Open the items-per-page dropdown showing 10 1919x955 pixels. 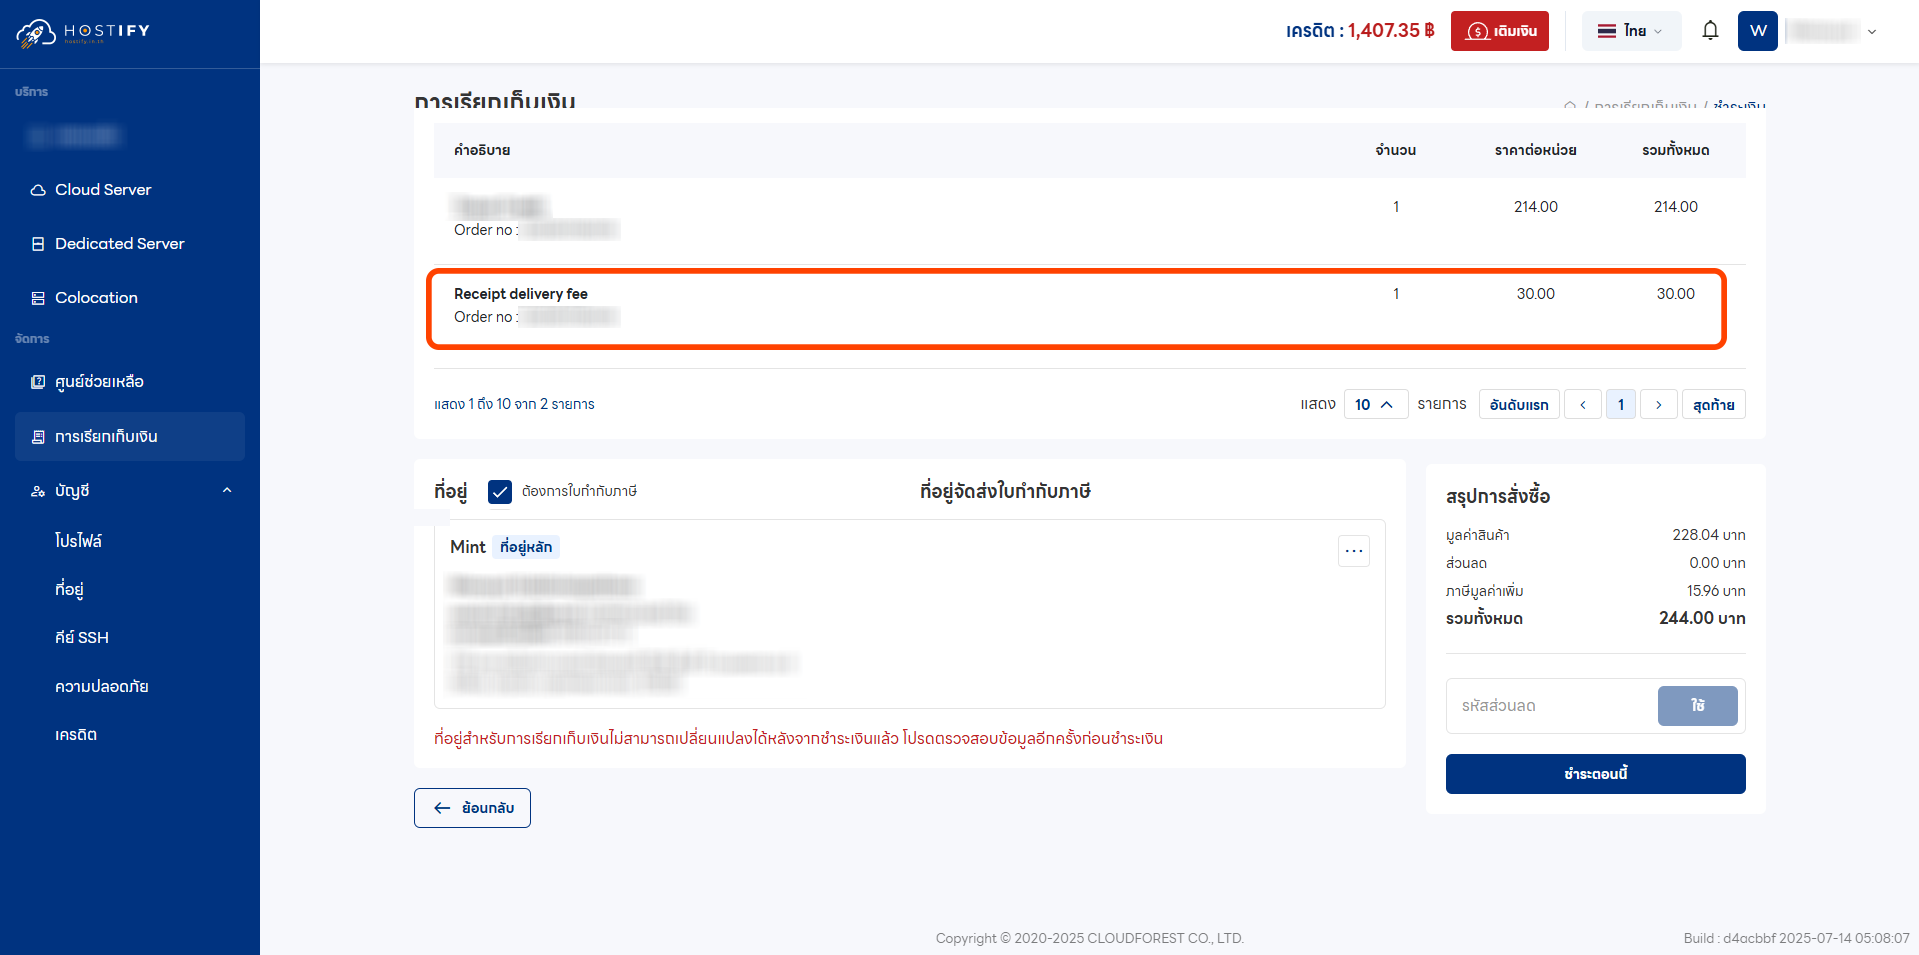pos(1375,404)
